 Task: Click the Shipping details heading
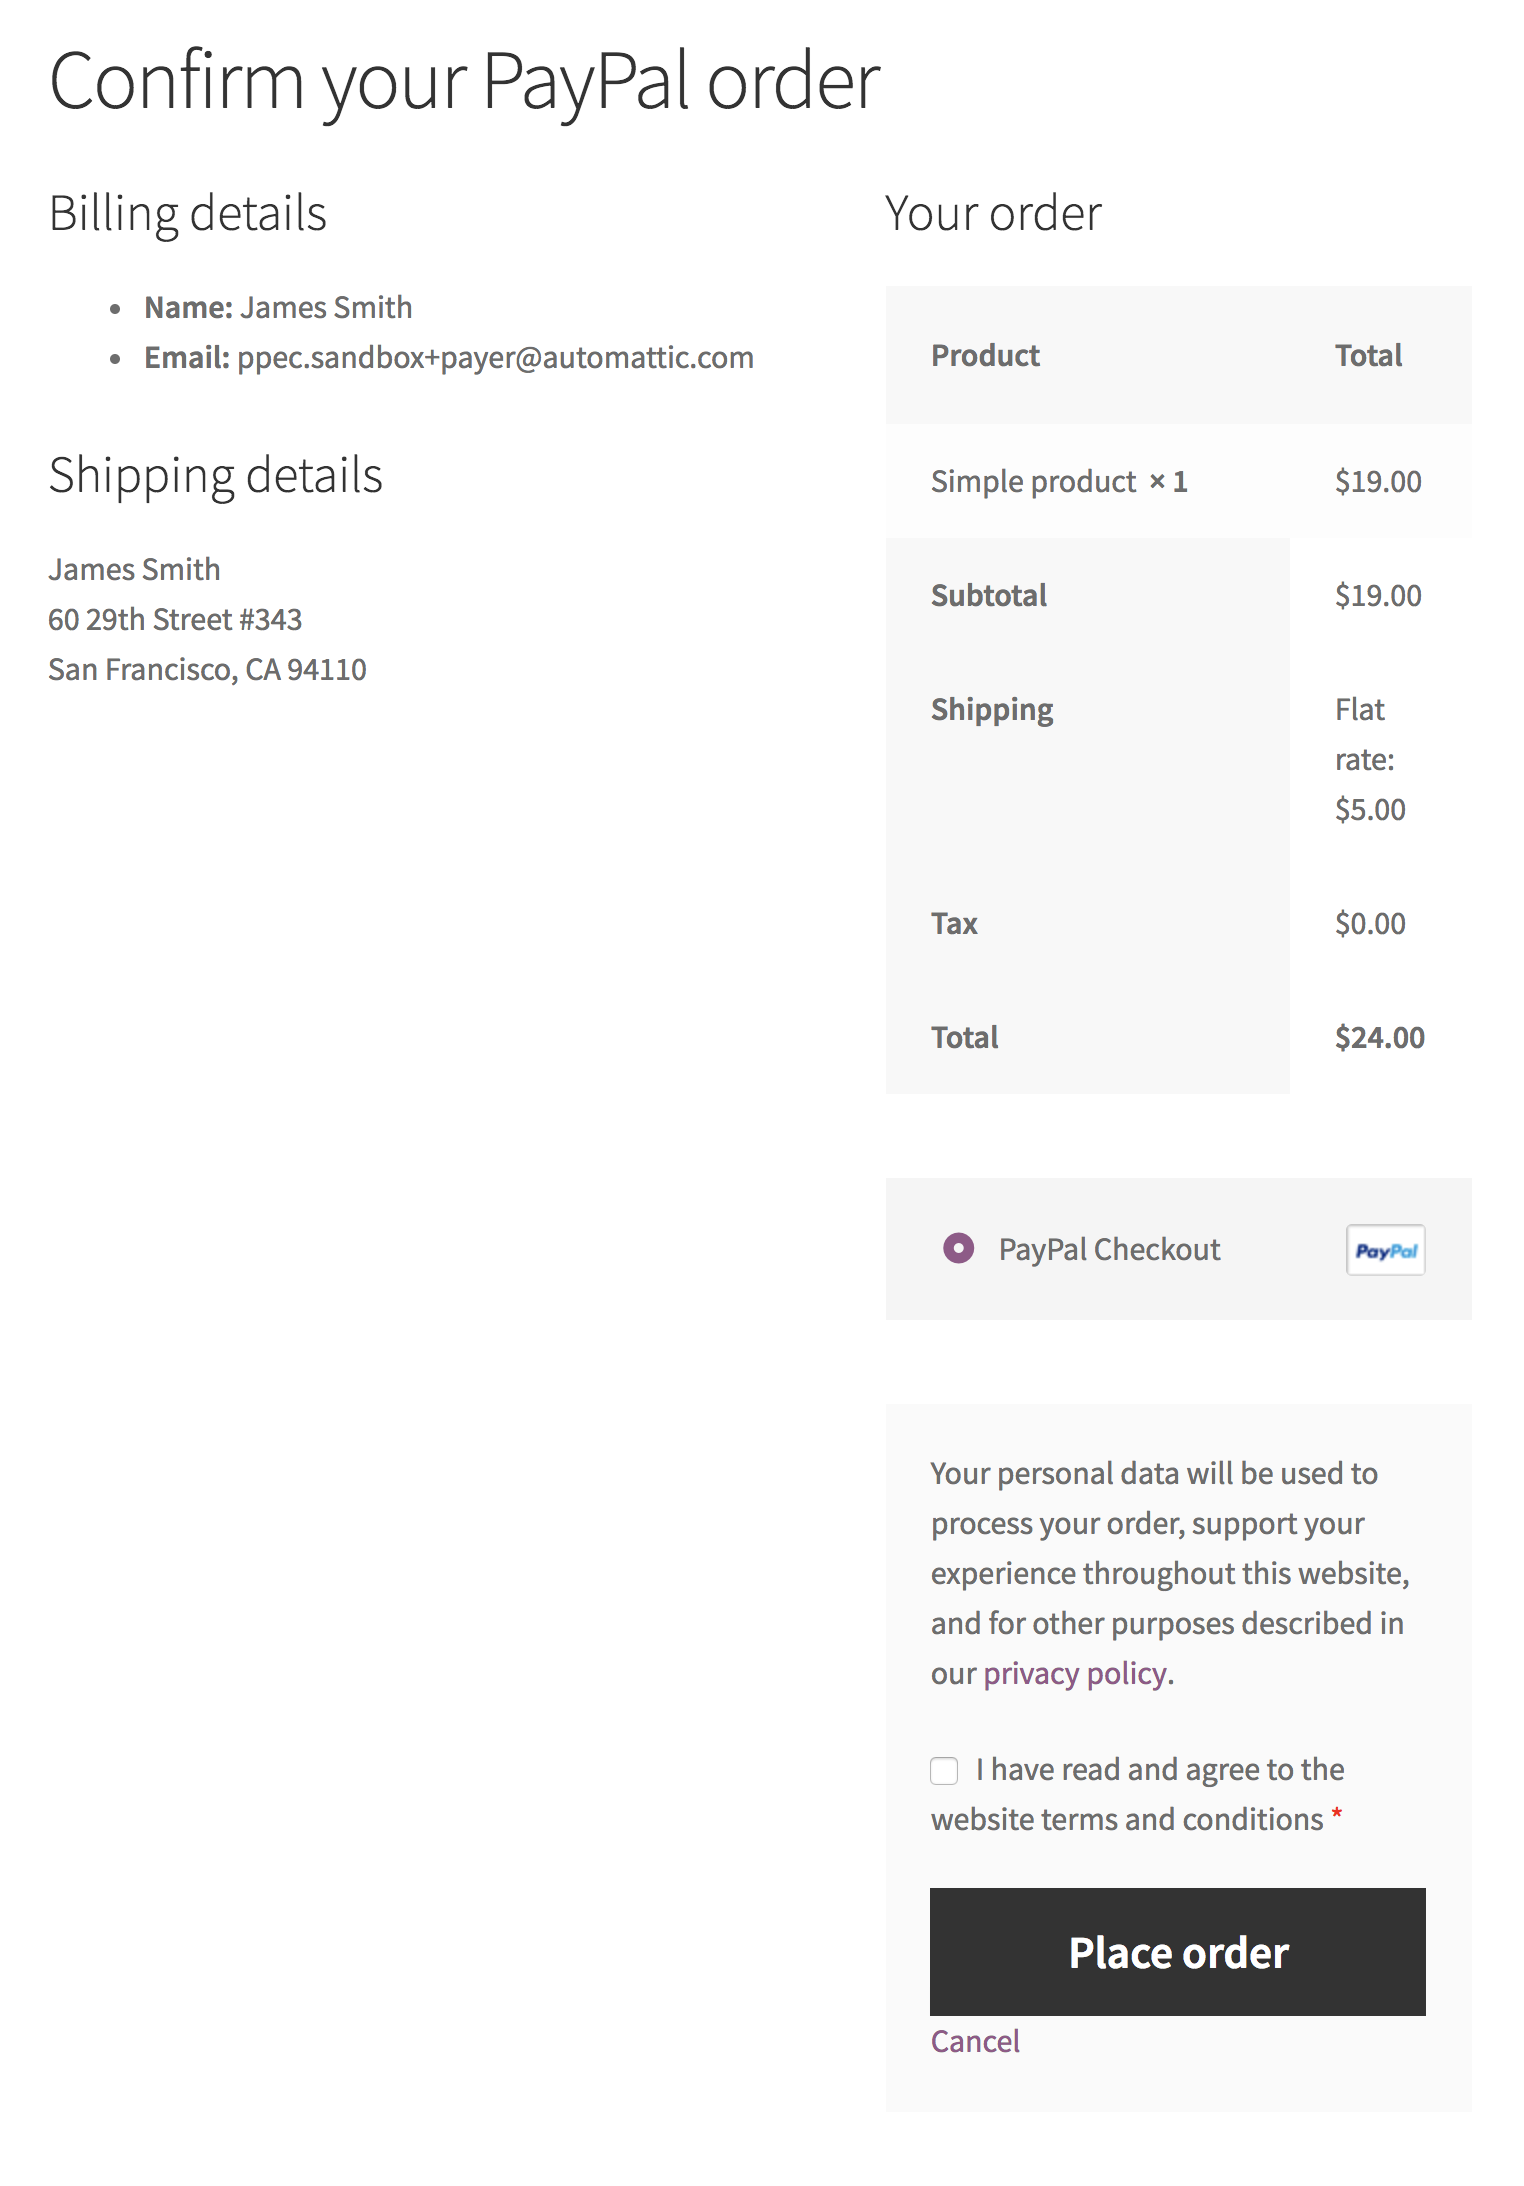216,476
